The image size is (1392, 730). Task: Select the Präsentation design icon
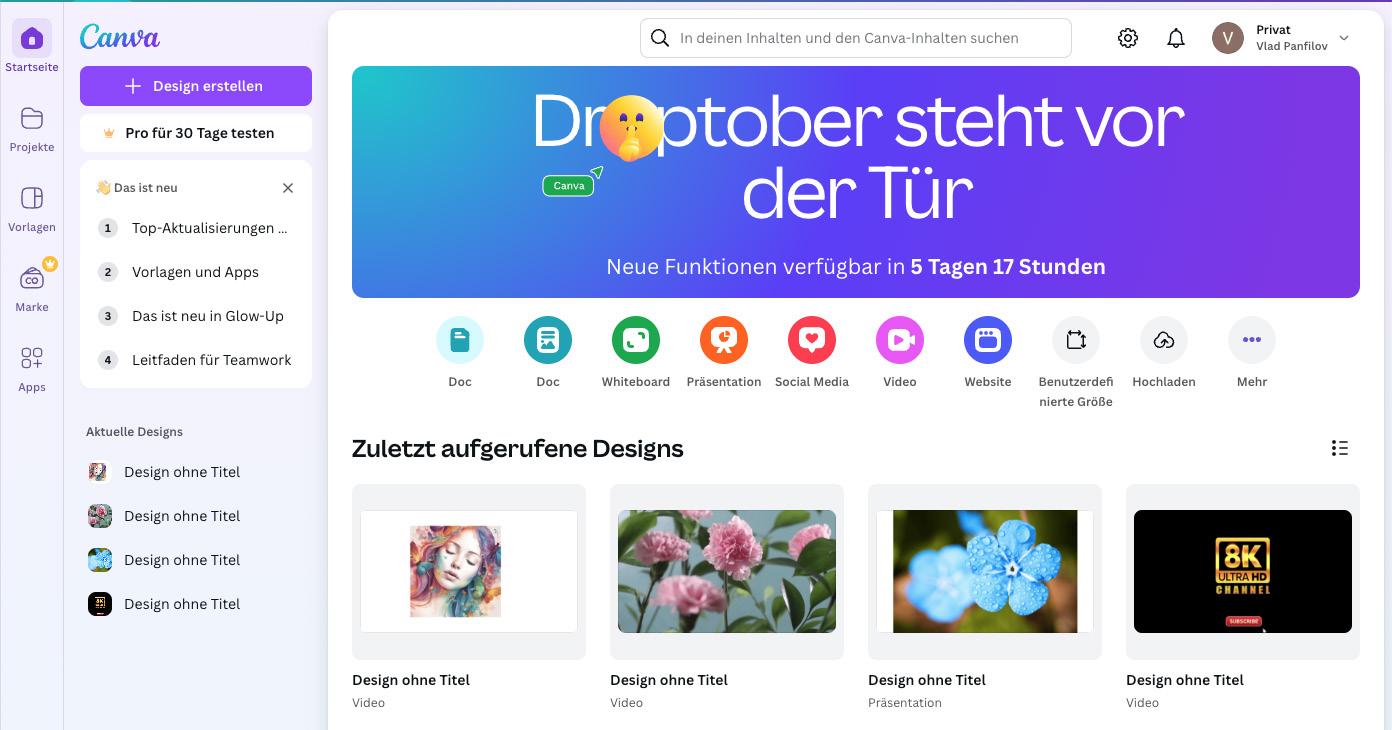724,340
